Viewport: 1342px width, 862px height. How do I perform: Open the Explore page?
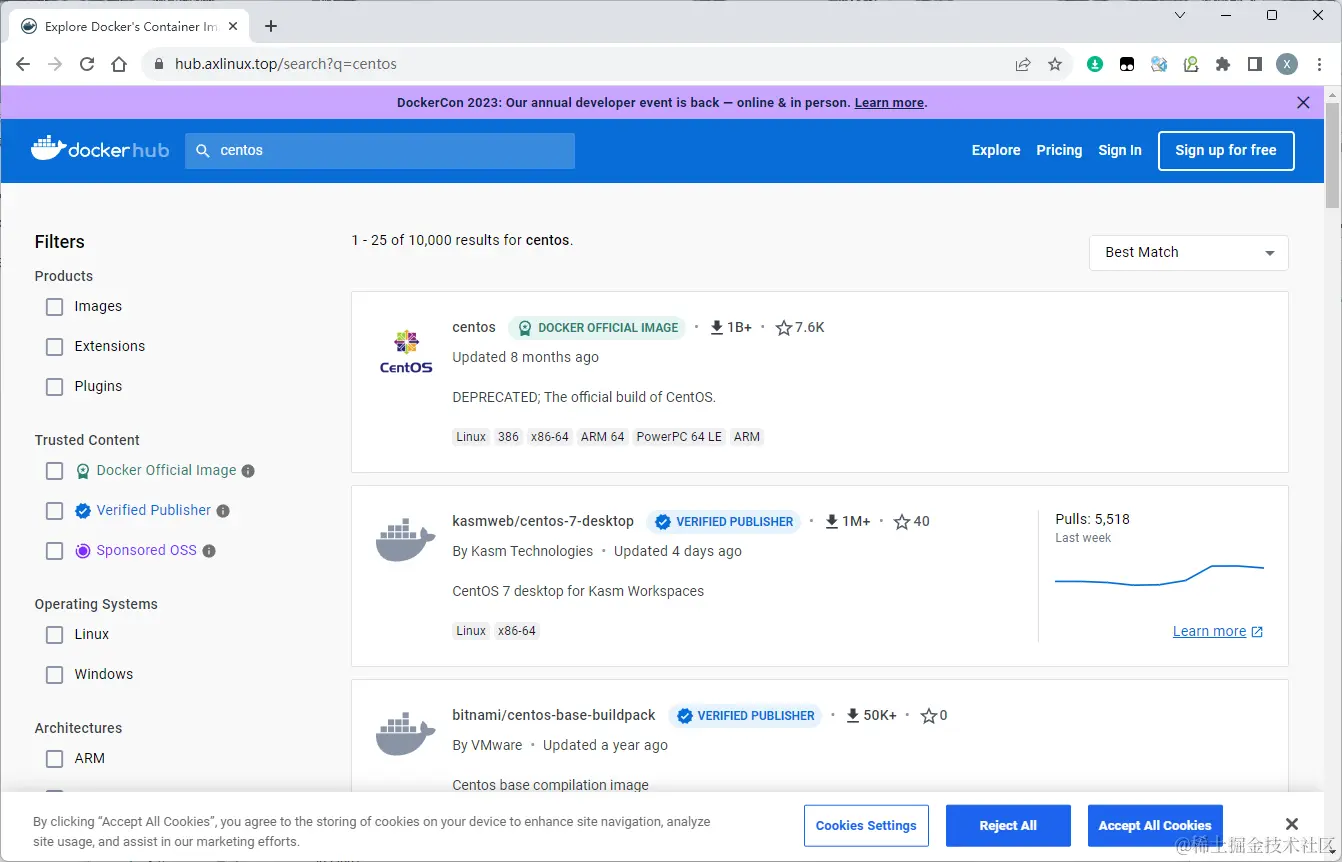pyautogui.click(x=996, y=150)
